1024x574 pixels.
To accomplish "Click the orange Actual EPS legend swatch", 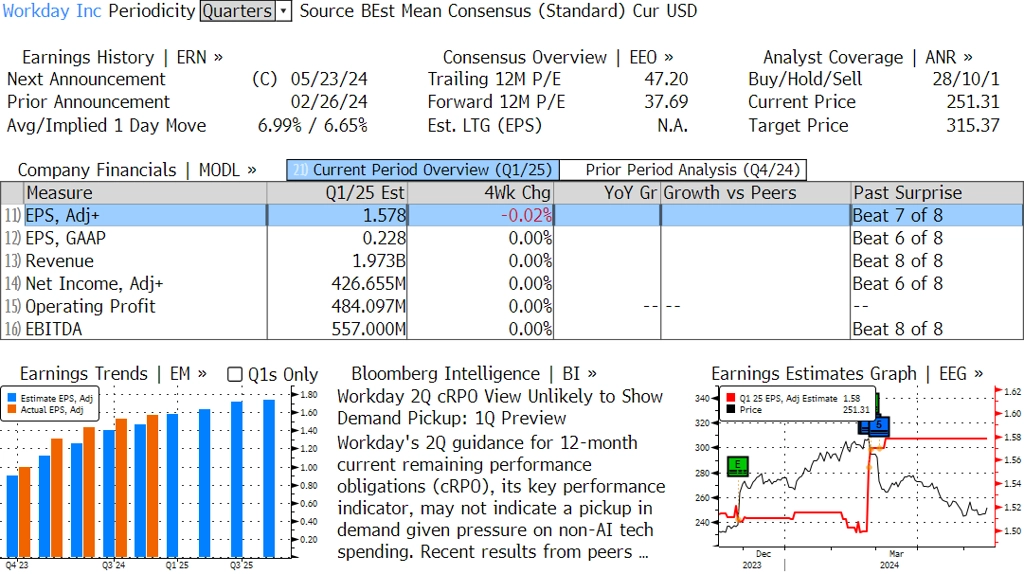I will pyautogui.click(x=12, y=409).
